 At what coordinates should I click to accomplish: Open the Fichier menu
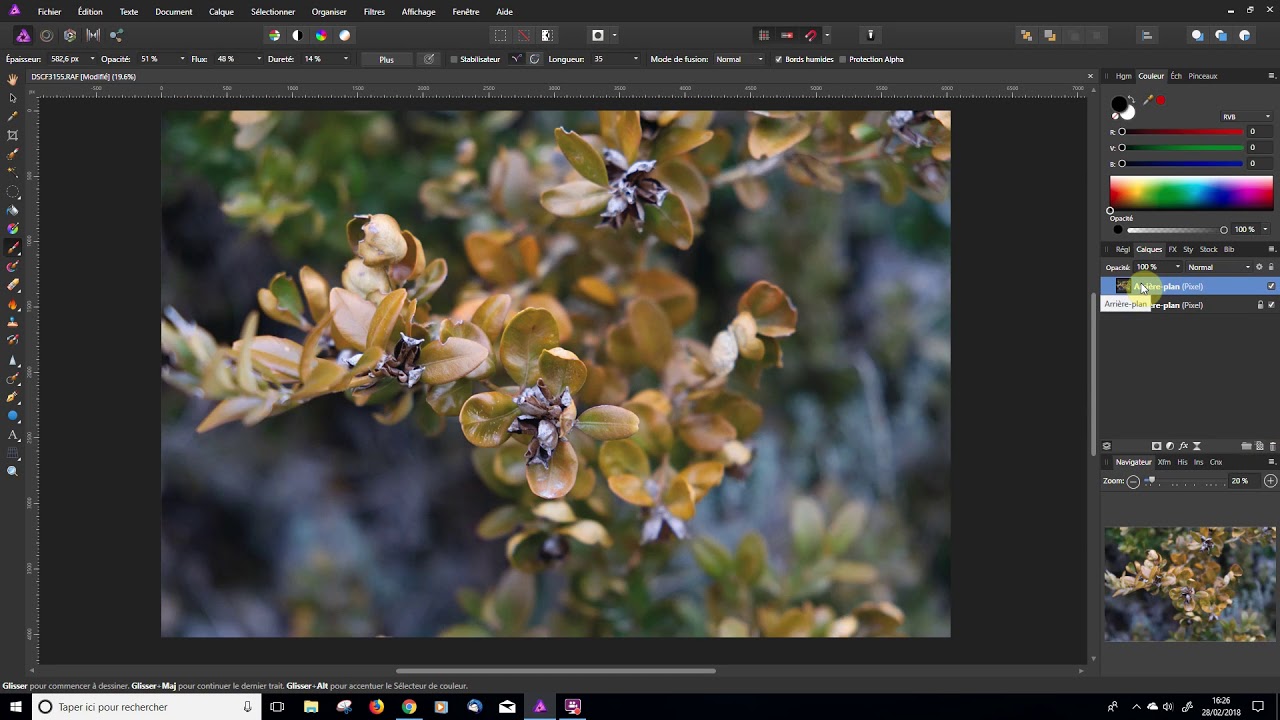[x=49, y=12]
